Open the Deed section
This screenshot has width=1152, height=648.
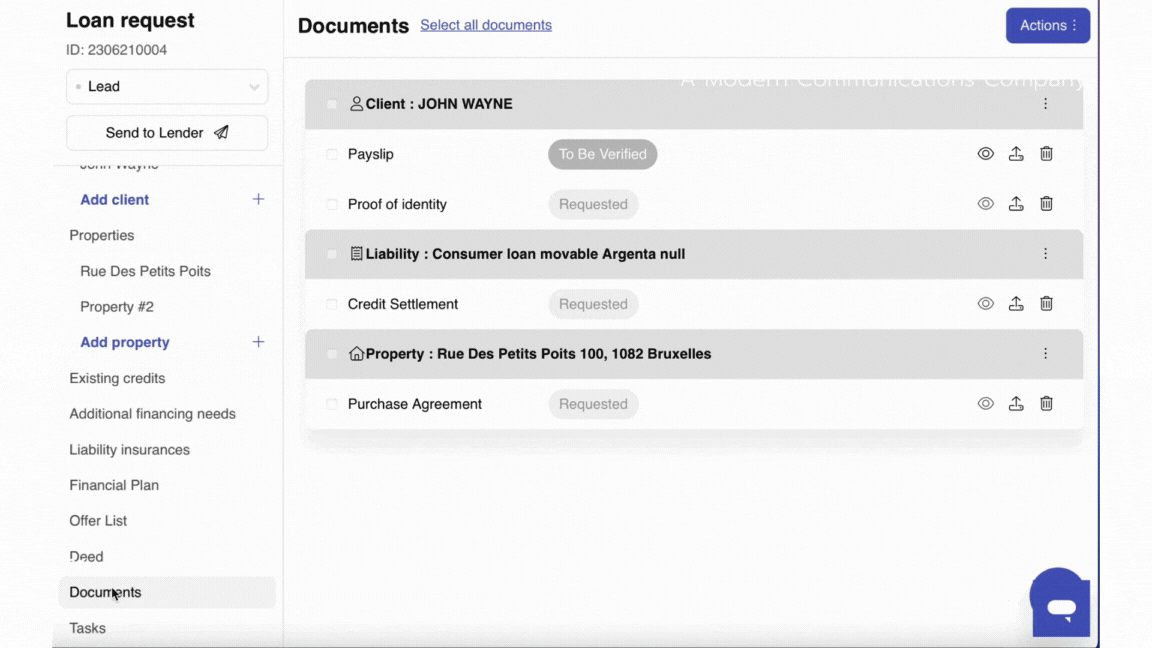point(86,556)
